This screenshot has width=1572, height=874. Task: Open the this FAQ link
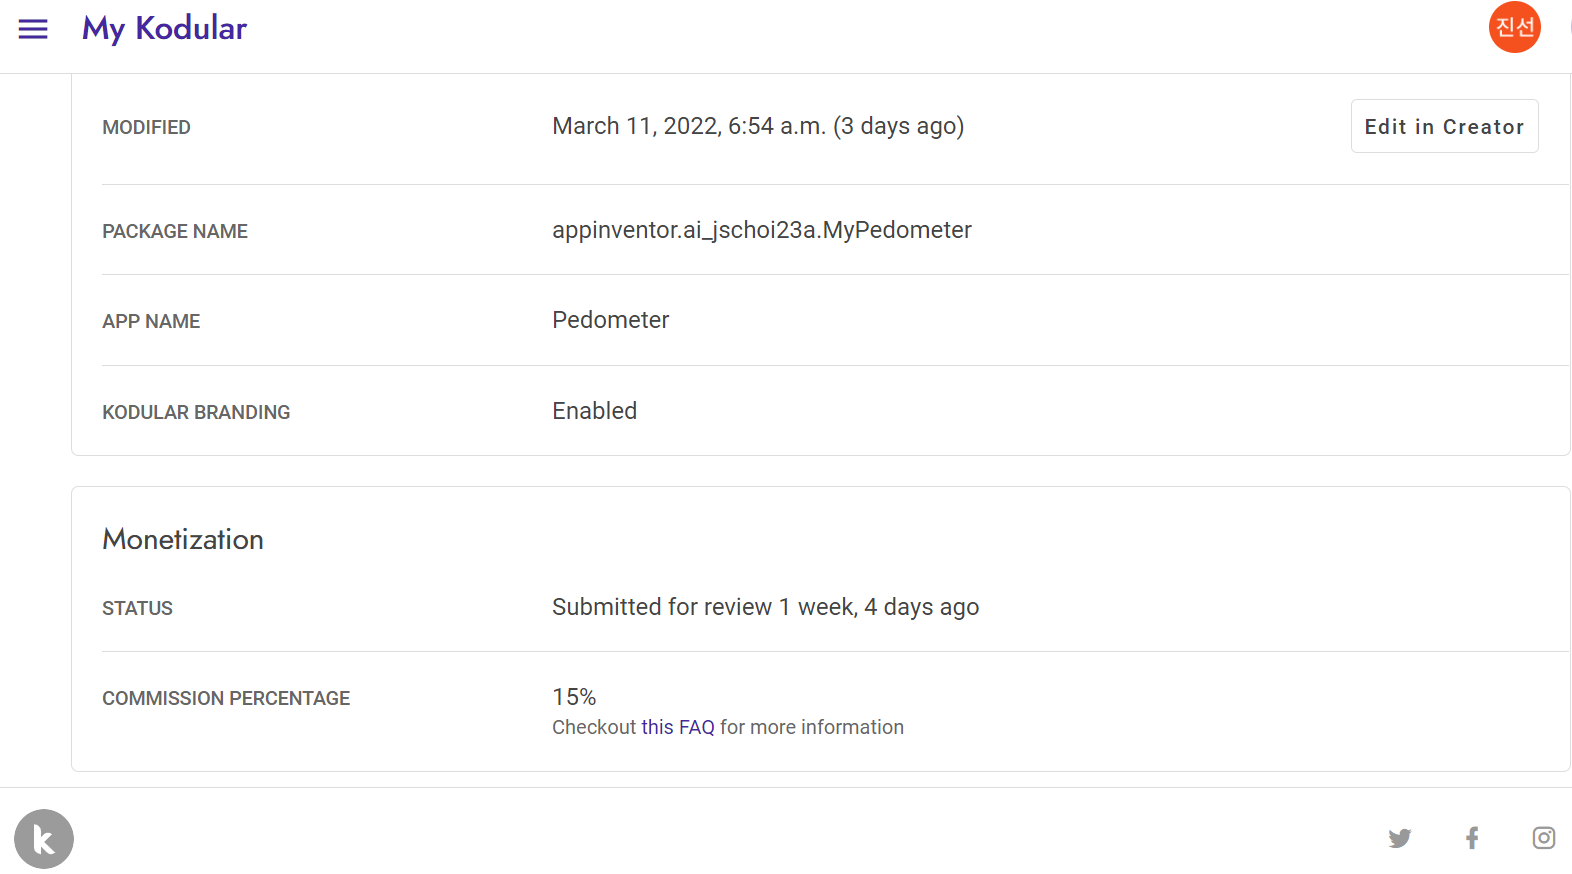coord(678,727)
